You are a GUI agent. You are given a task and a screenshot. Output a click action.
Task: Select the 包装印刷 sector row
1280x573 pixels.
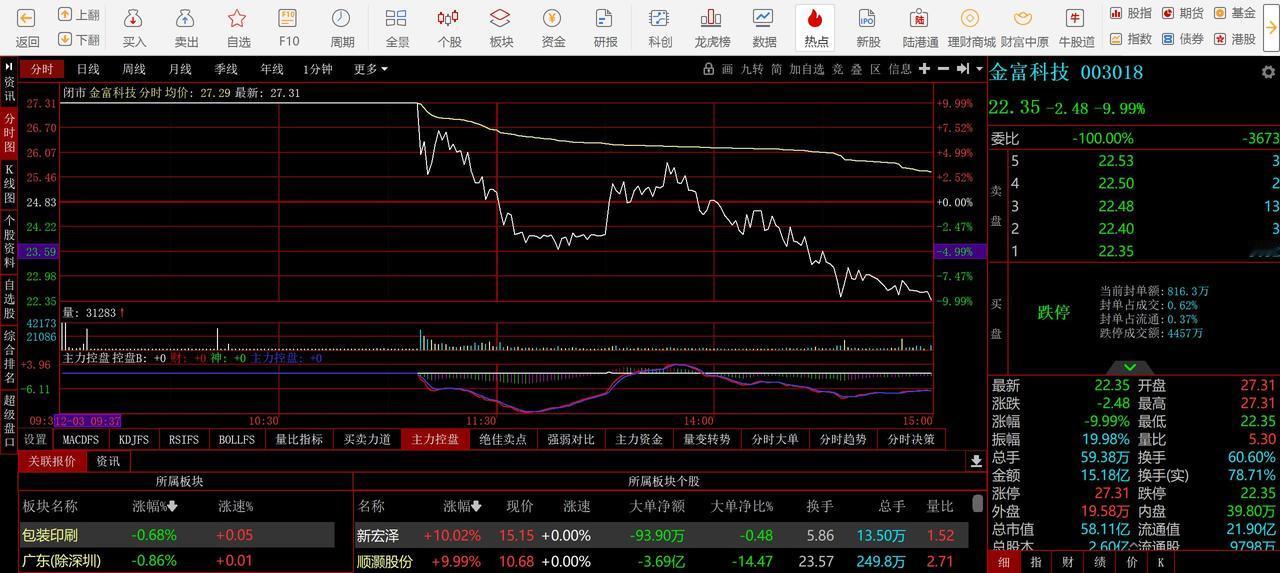pyautogui.click(x=176, y=535)
